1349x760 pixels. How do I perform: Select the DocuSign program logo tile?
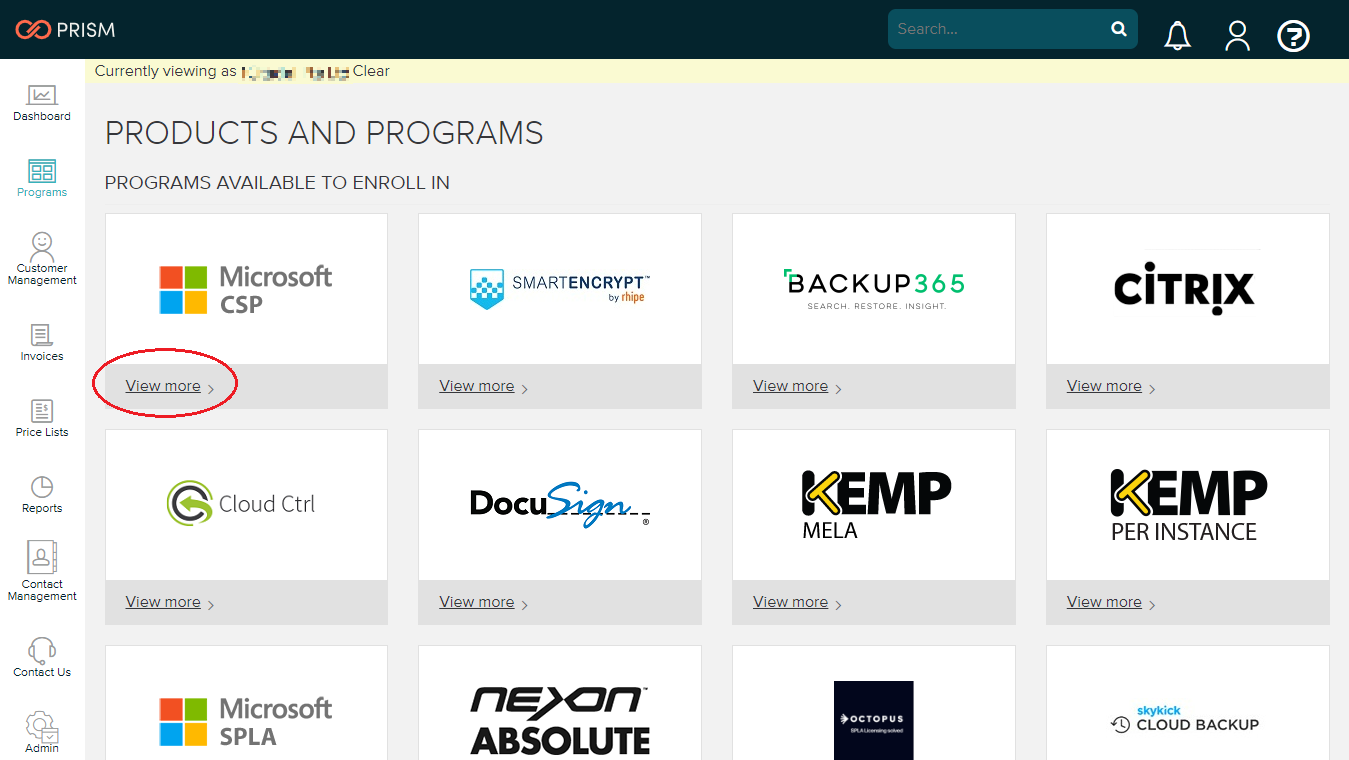559,505
